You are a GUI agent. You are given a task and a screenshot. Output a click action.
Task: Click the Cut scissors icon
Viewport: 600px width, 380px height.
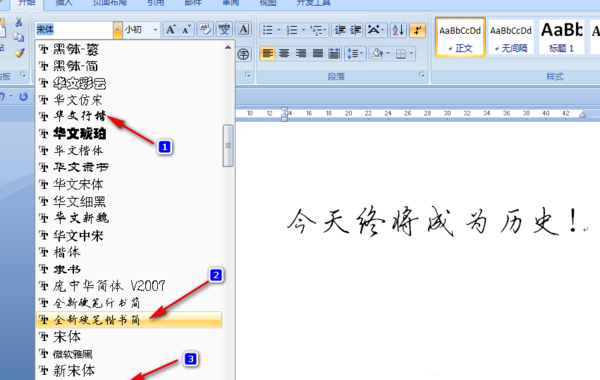18,22
